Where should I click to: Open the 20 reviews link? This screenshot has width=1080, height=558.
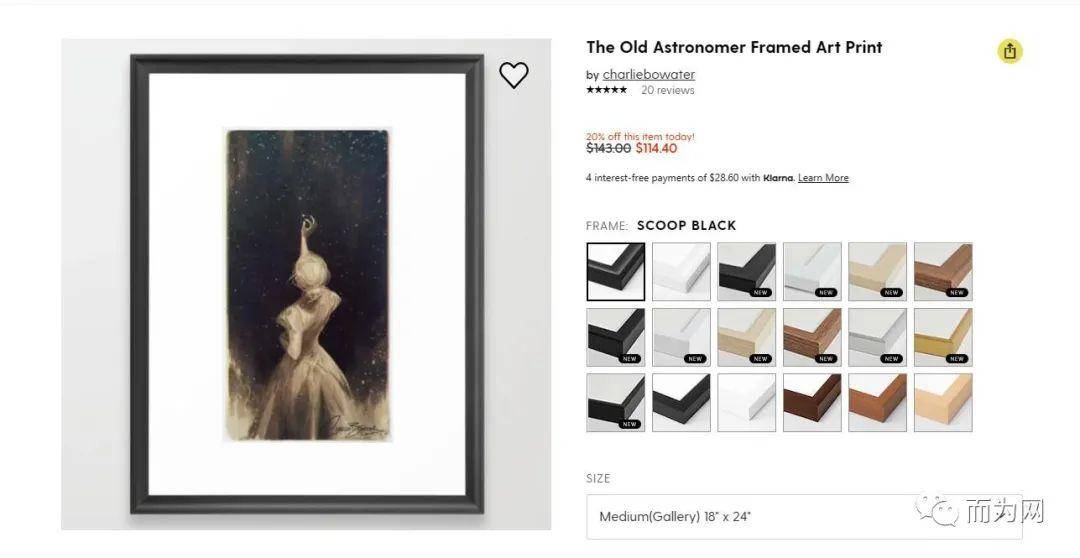[667, 90]
